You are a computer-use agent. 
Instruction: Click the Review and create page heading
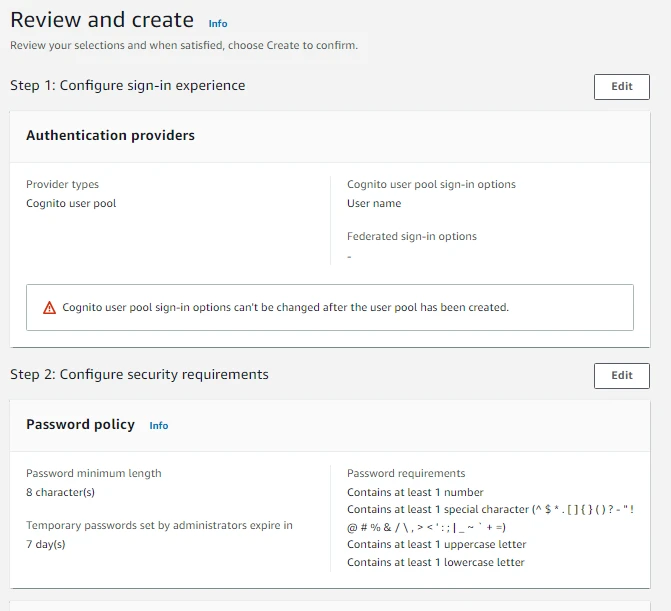102,20
